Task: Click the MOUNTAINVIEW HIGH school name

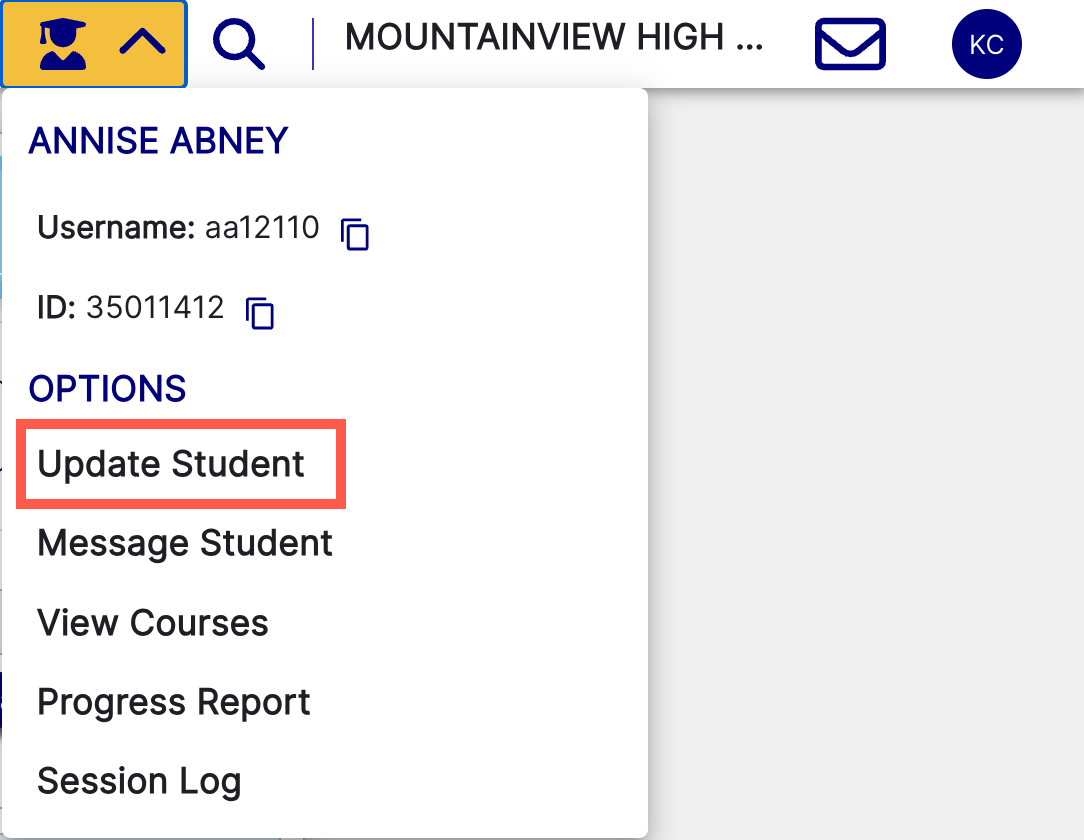Action: tap(554, 37)
